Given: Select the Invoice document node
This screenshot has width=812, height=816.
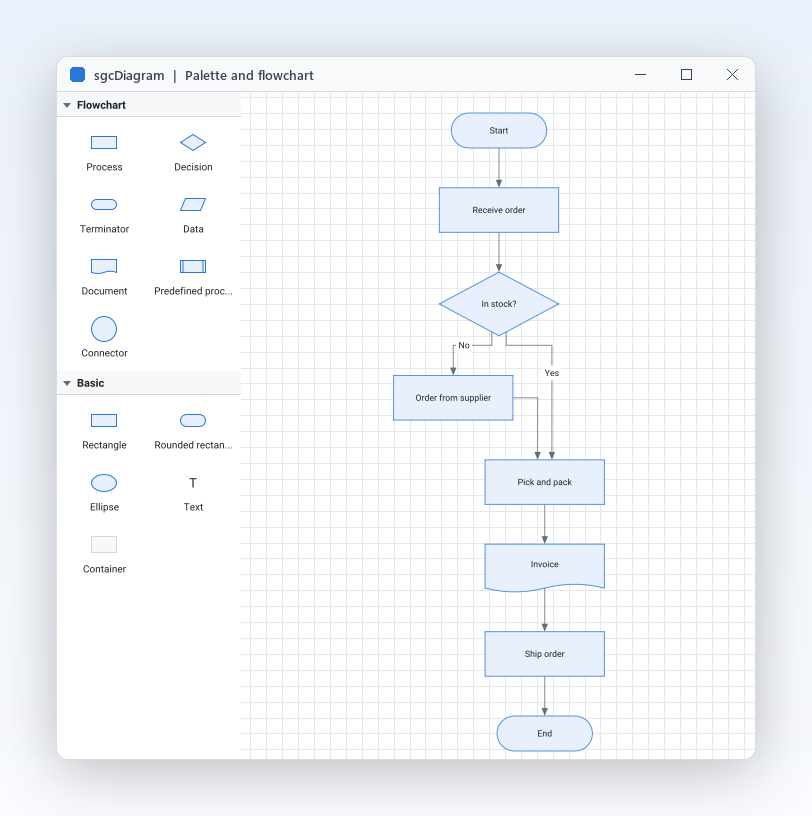Looking at the screenshot, I should pyautogui.click(x=544, y=567).
